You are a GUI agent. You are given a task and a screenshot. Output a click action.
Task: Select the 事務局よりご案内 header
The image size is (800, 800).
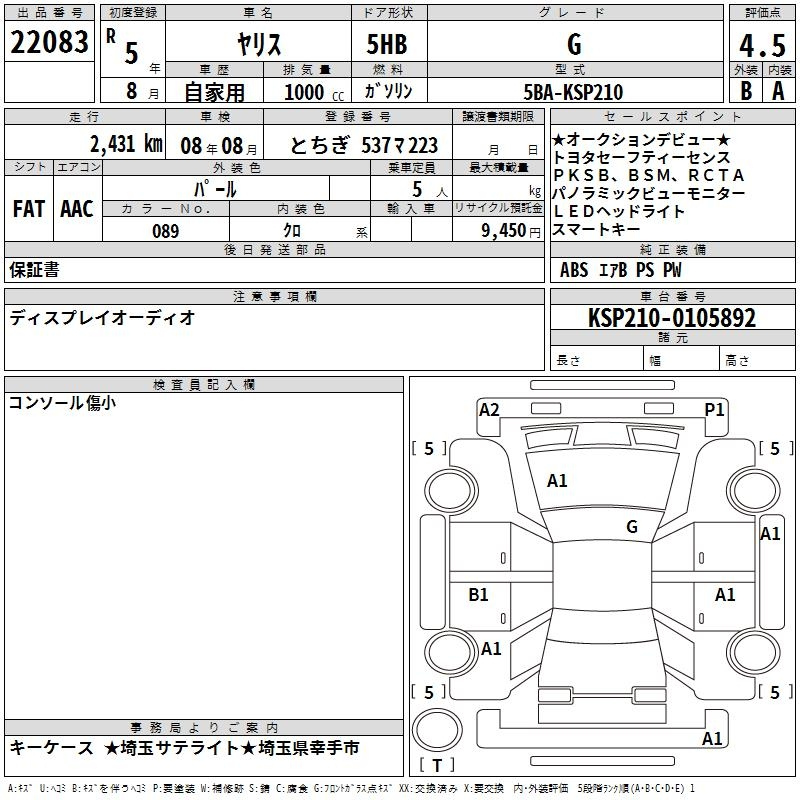tap(204, 728)
